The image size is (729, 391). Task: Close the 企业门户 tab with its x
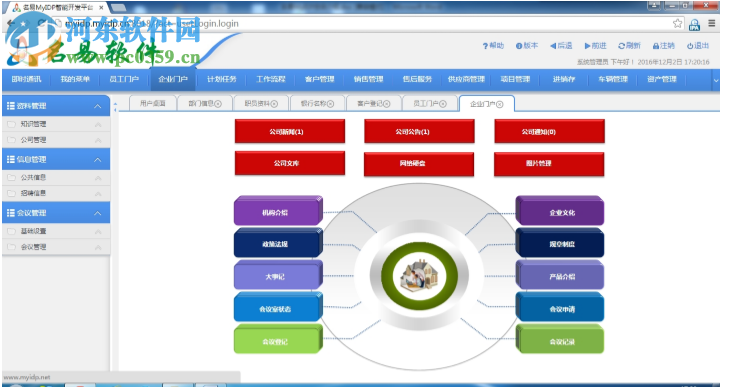[x=499, y=104]
